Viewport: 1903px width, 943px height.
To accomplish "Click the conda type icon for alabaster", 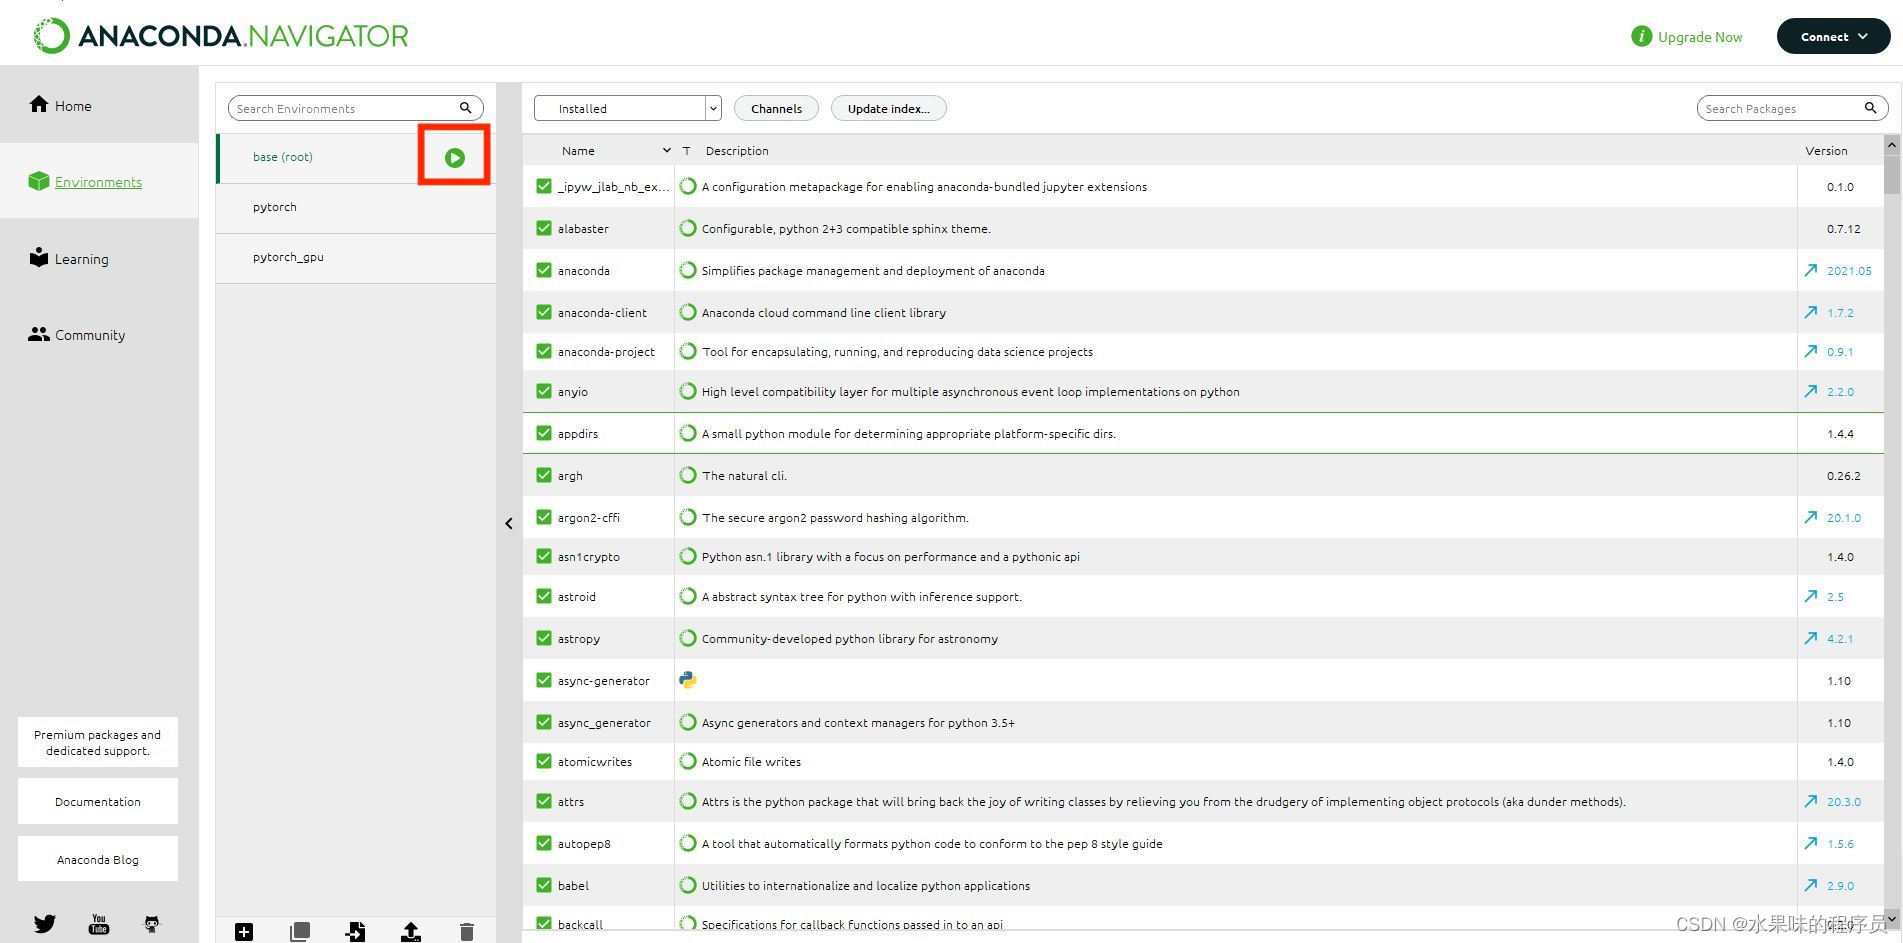I will [688, 228].
